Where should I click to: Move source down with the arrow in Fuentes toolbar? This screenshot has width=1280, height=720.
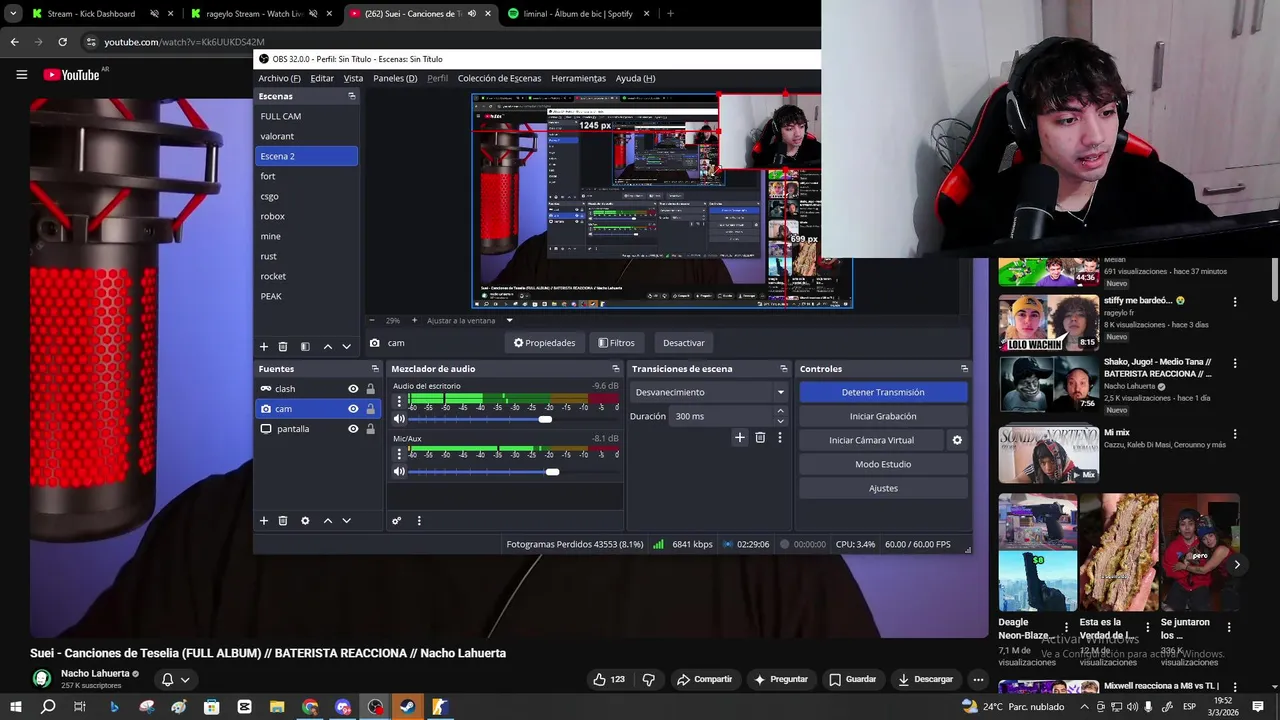pos(346,520)
